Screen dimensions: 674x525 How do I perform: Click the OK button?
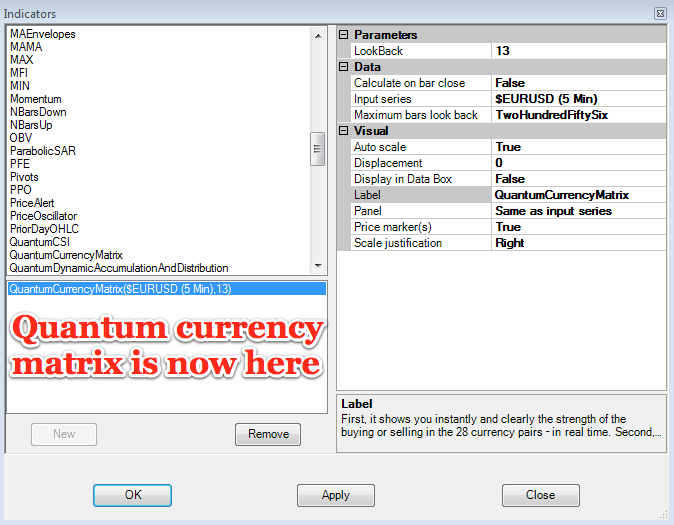(132, 495)
